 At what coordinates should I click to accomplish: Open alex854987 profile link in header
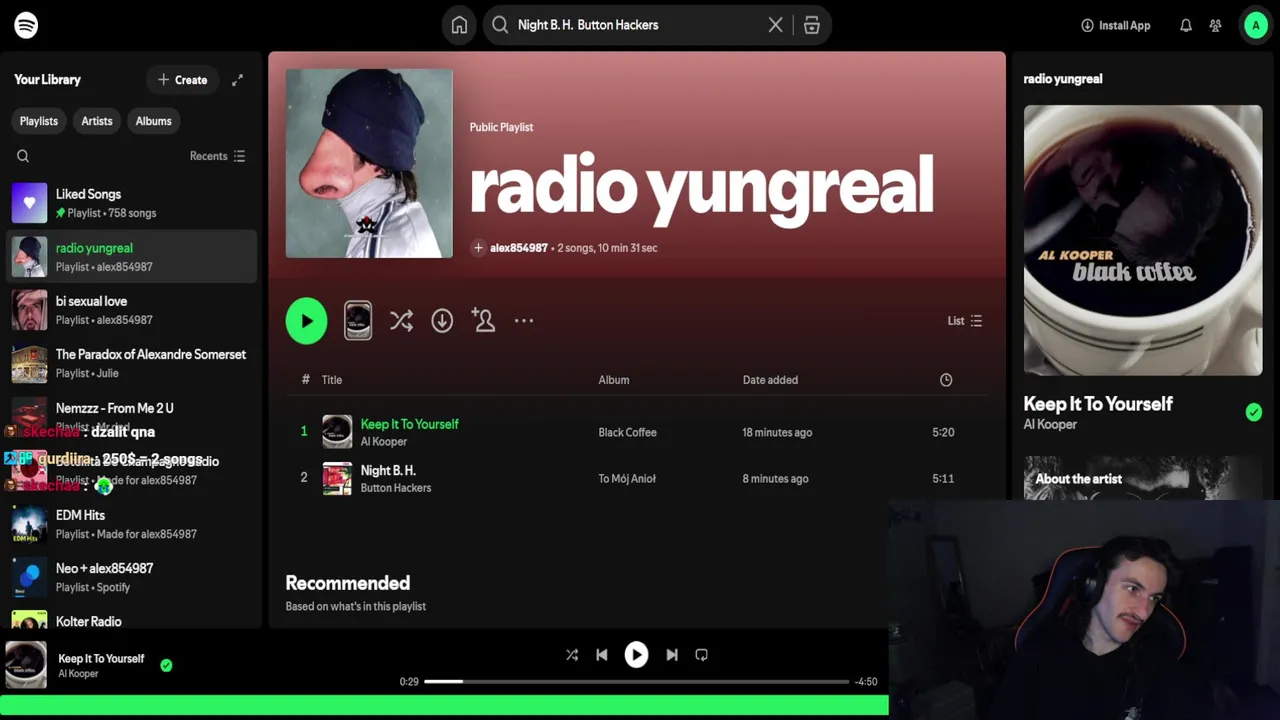(x=519, y=248)
